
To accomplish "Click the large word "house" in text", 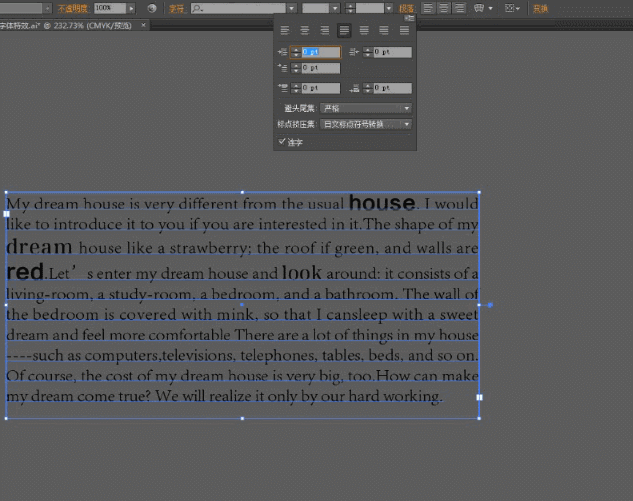I will pyautogui.click(x=382, y=202).
